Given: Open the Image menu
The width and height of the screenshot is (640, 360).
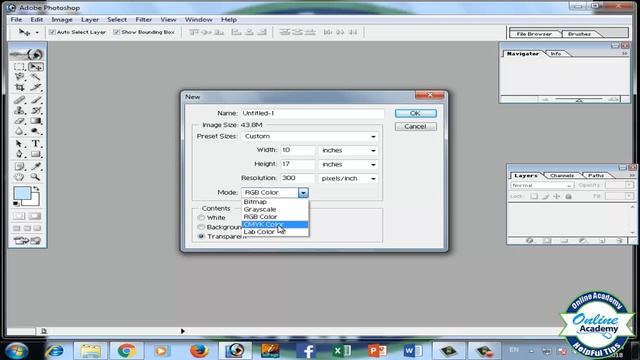Looking at the screenshot, I should 62,20.
